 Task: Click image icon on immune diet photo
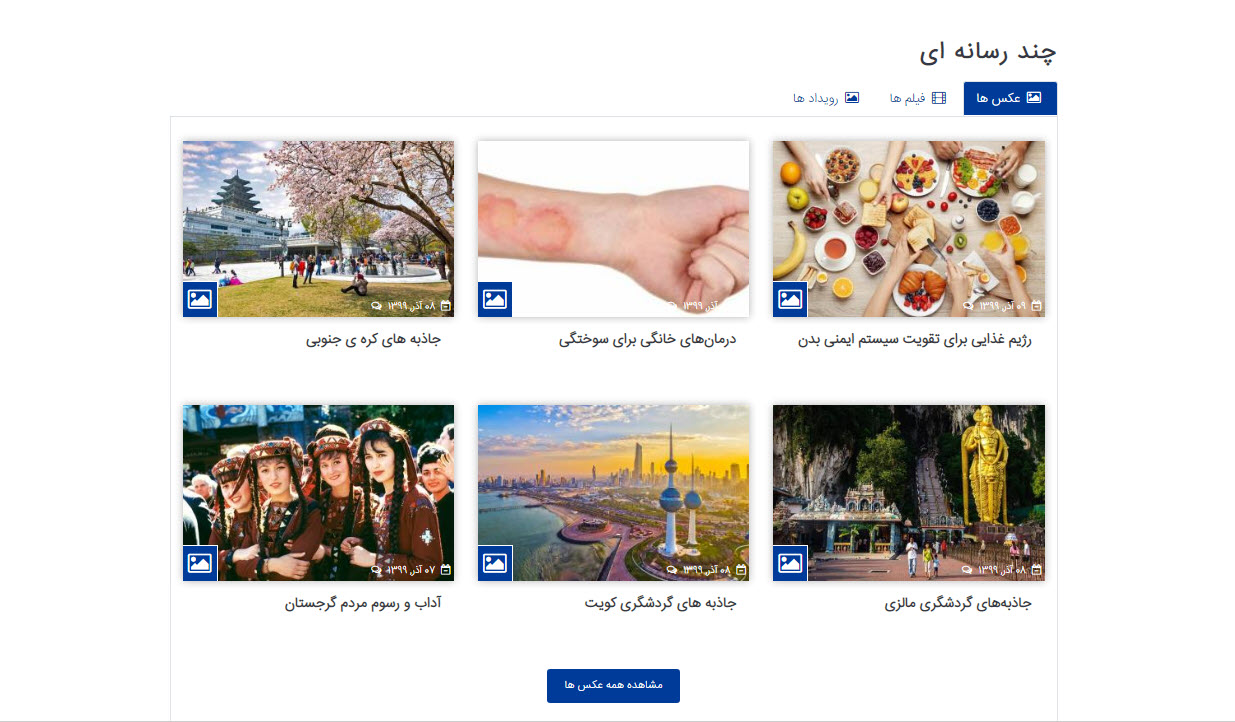pyautogui.click(x=790, y=299)
